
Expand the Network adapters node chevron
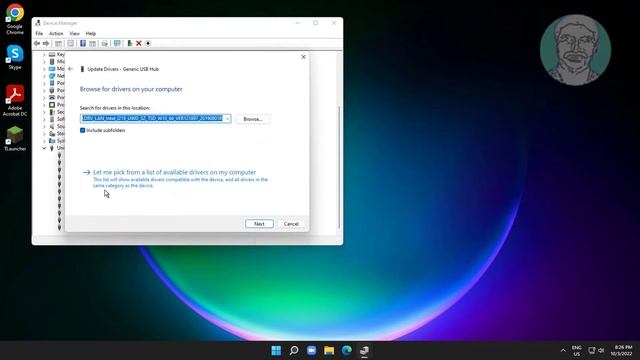click(44, 76)
